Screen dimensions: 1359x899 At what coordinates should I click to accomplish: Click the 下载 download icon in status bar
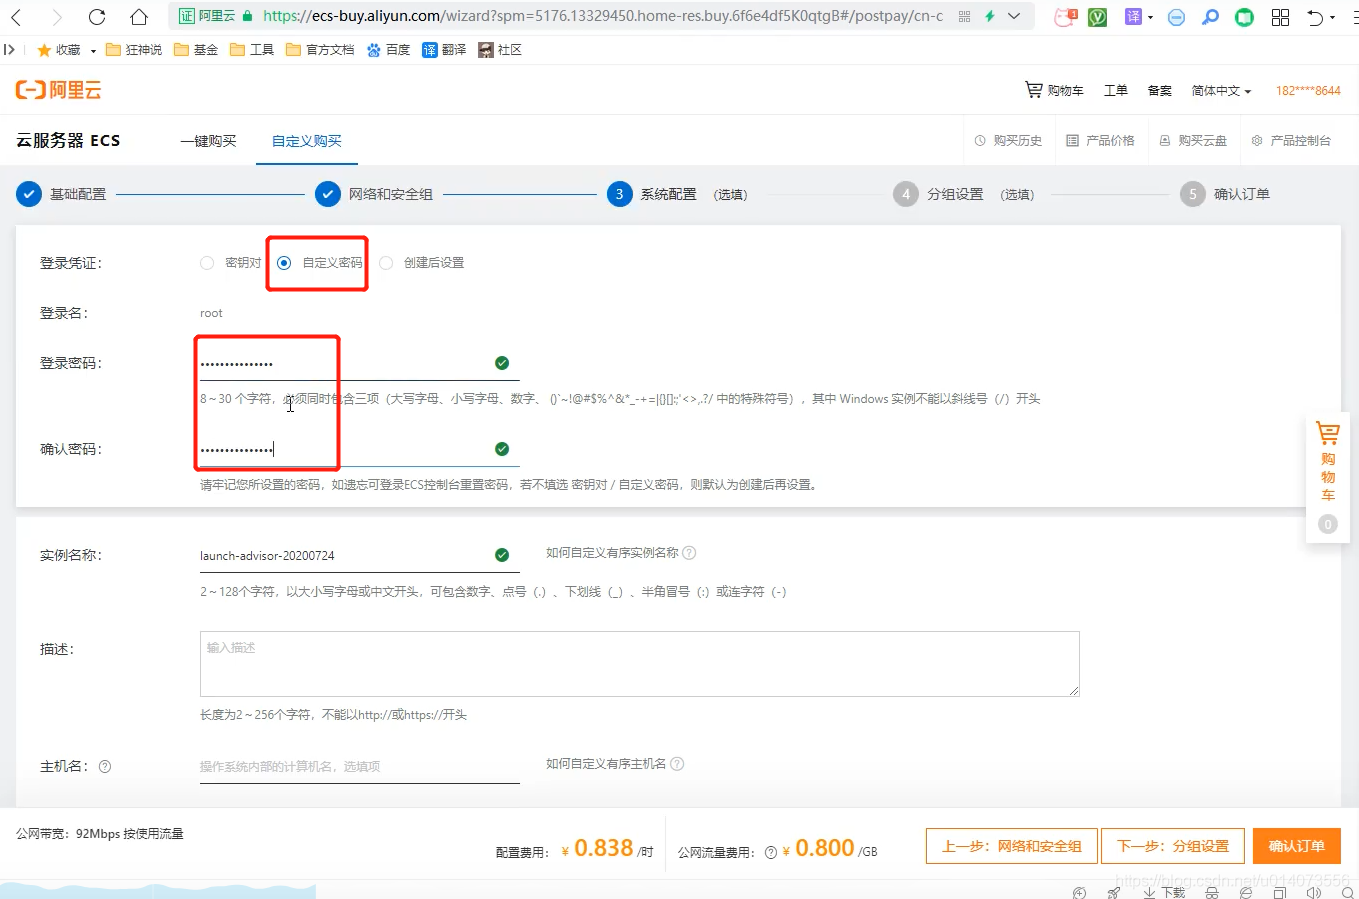click(1164, 892)
